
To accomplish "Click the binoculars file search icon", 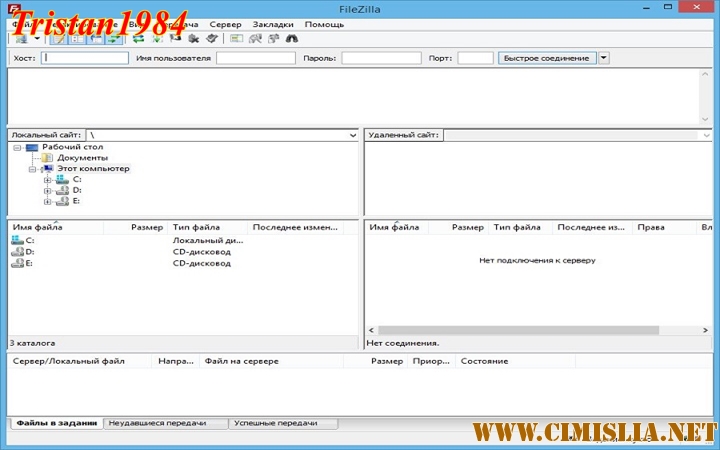I will (x=292, y=39).
